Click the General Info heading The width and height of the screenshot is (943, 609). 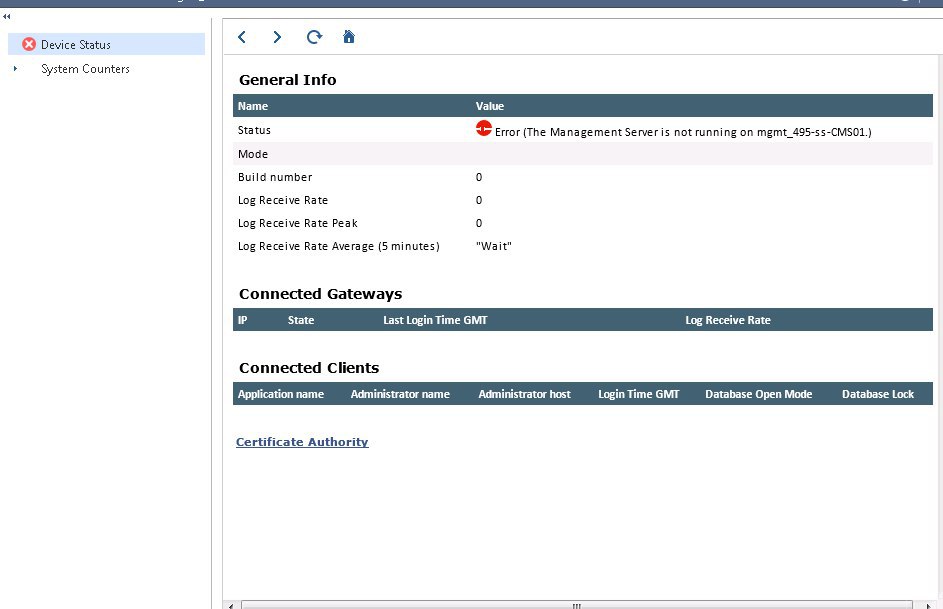[x=287, y=80]
